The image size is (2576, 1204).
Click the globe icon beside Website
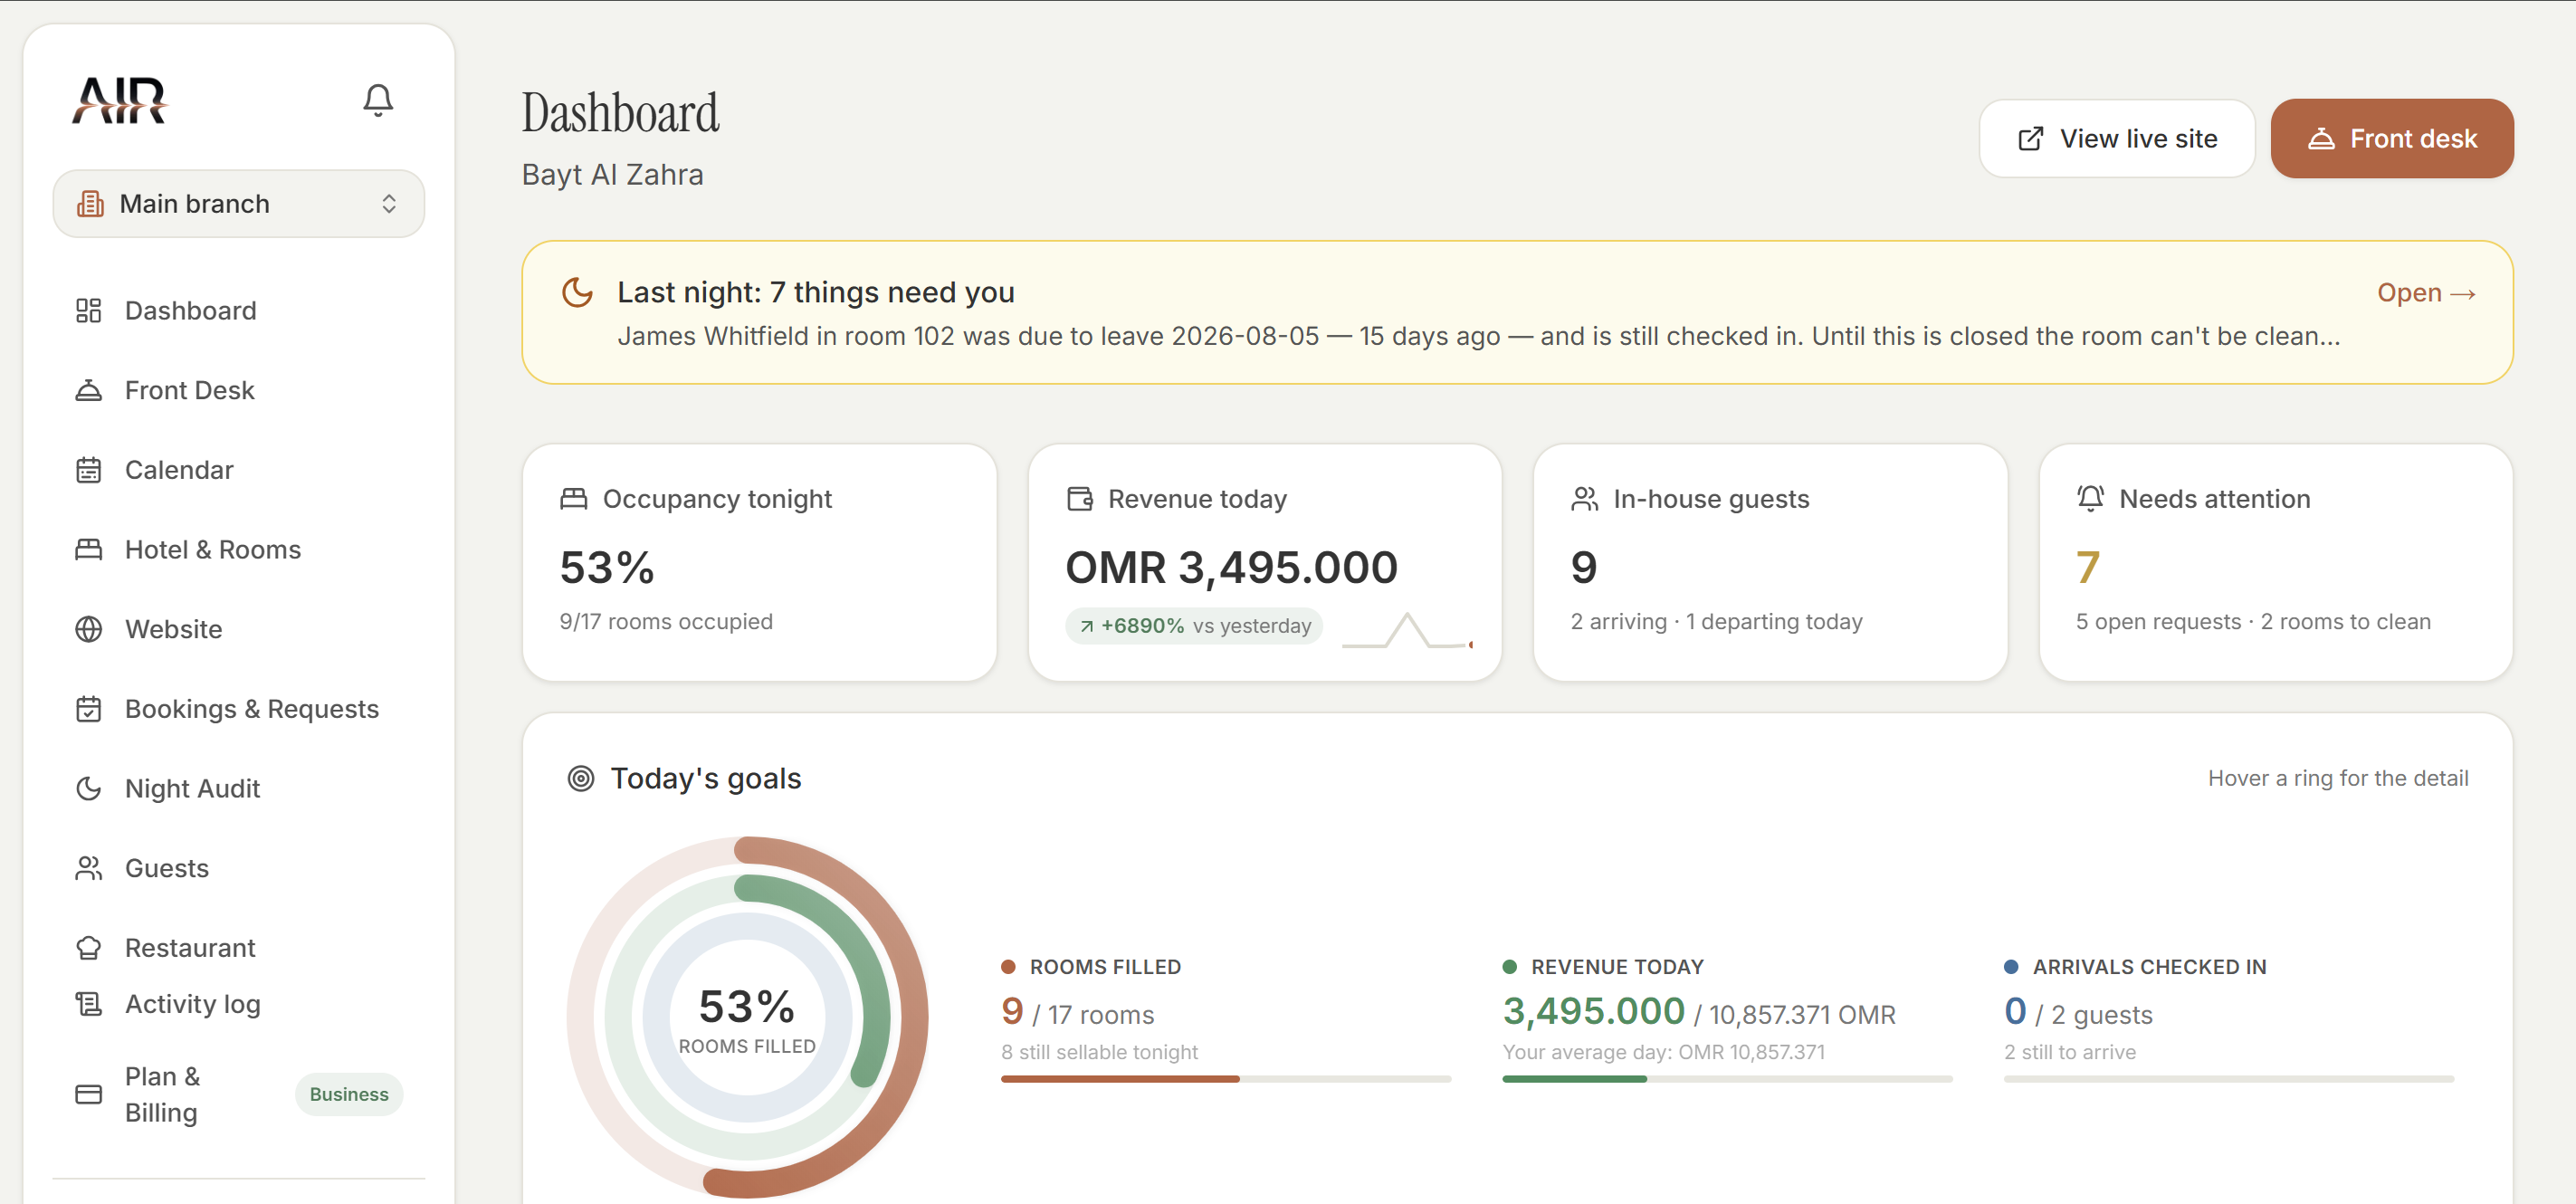tap(89, 630)
